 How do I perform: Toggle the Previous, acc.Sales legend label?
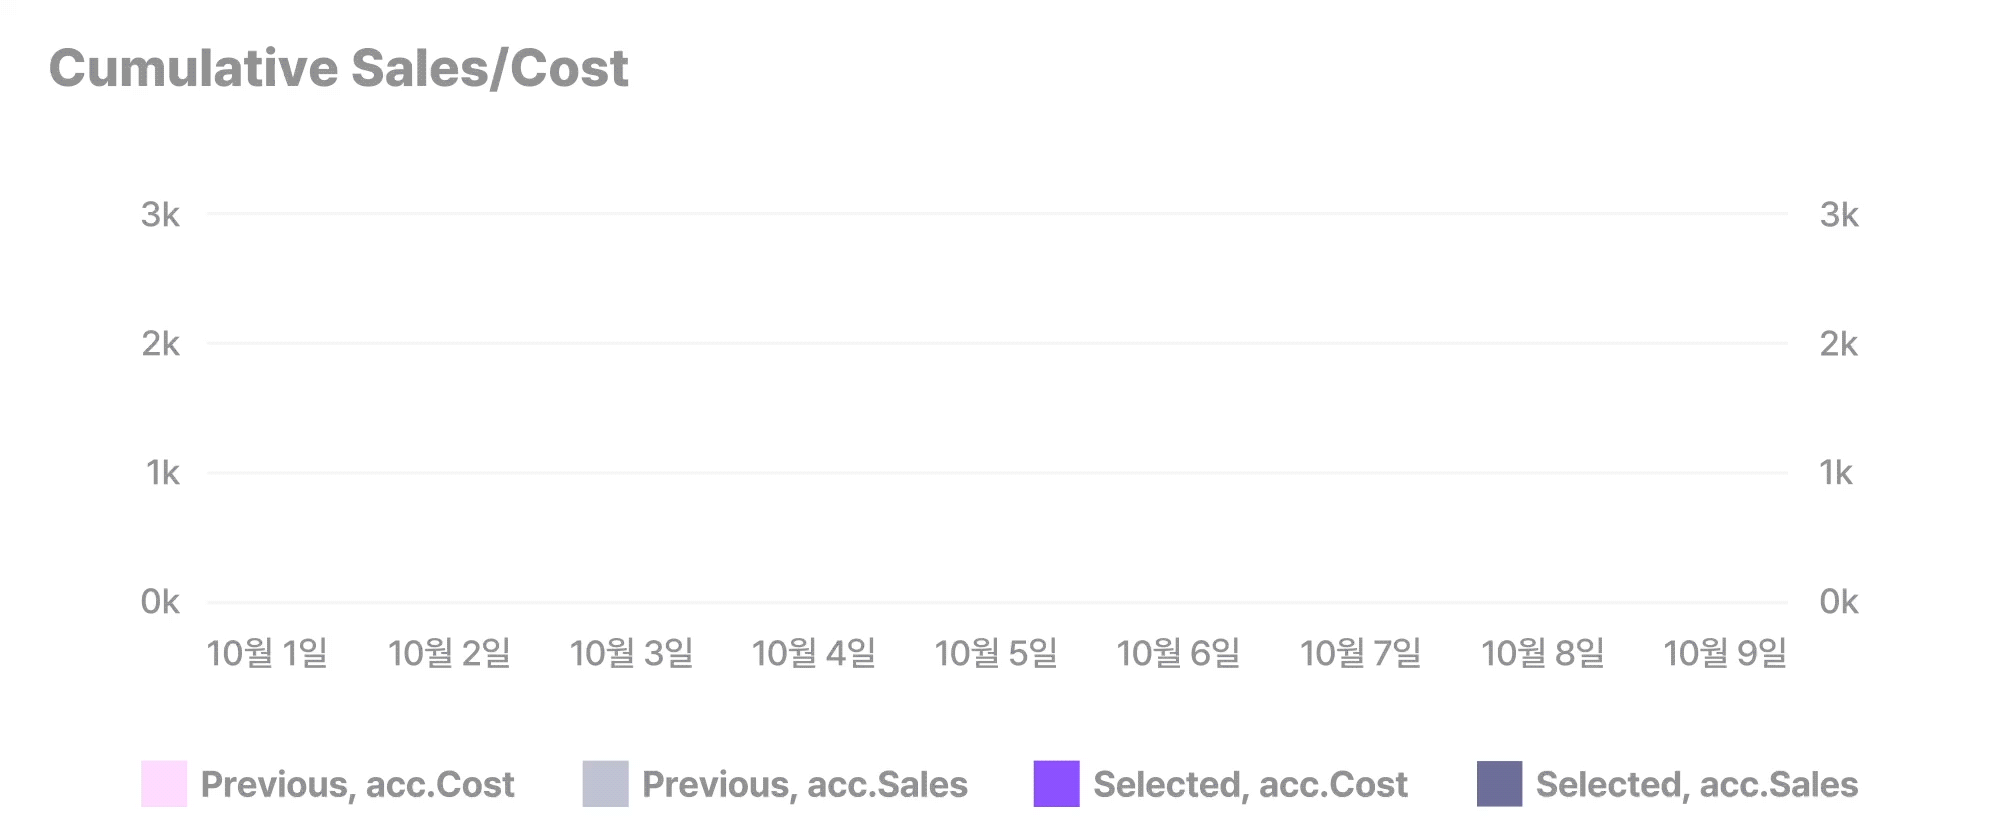coord(805,785)
